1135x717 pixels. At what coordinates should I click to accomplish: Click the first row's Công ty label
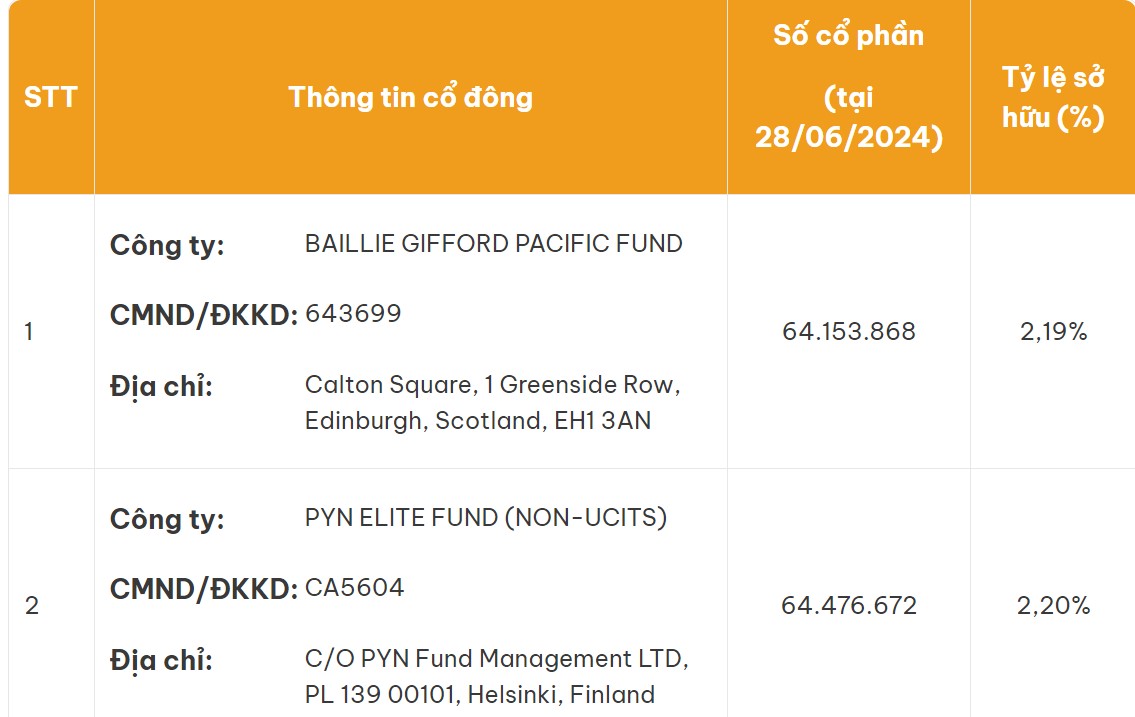[167, 245]
